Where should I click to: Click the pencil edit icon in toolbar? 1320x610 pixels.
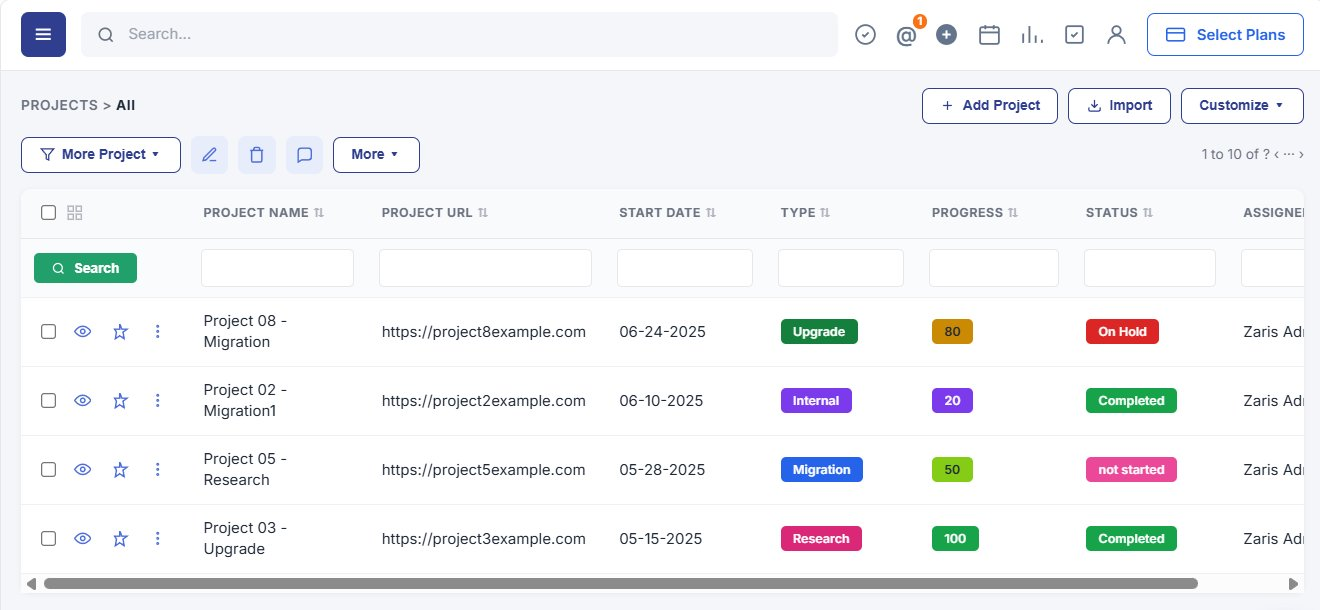tap(209, 155)
